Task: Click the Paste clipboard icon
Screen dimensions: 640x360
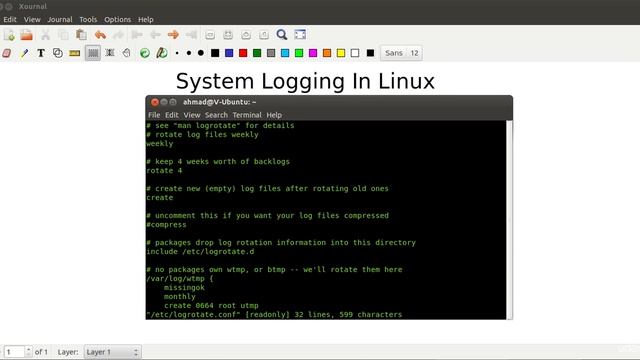Action: pyautogui.click(x=81, y=35)
